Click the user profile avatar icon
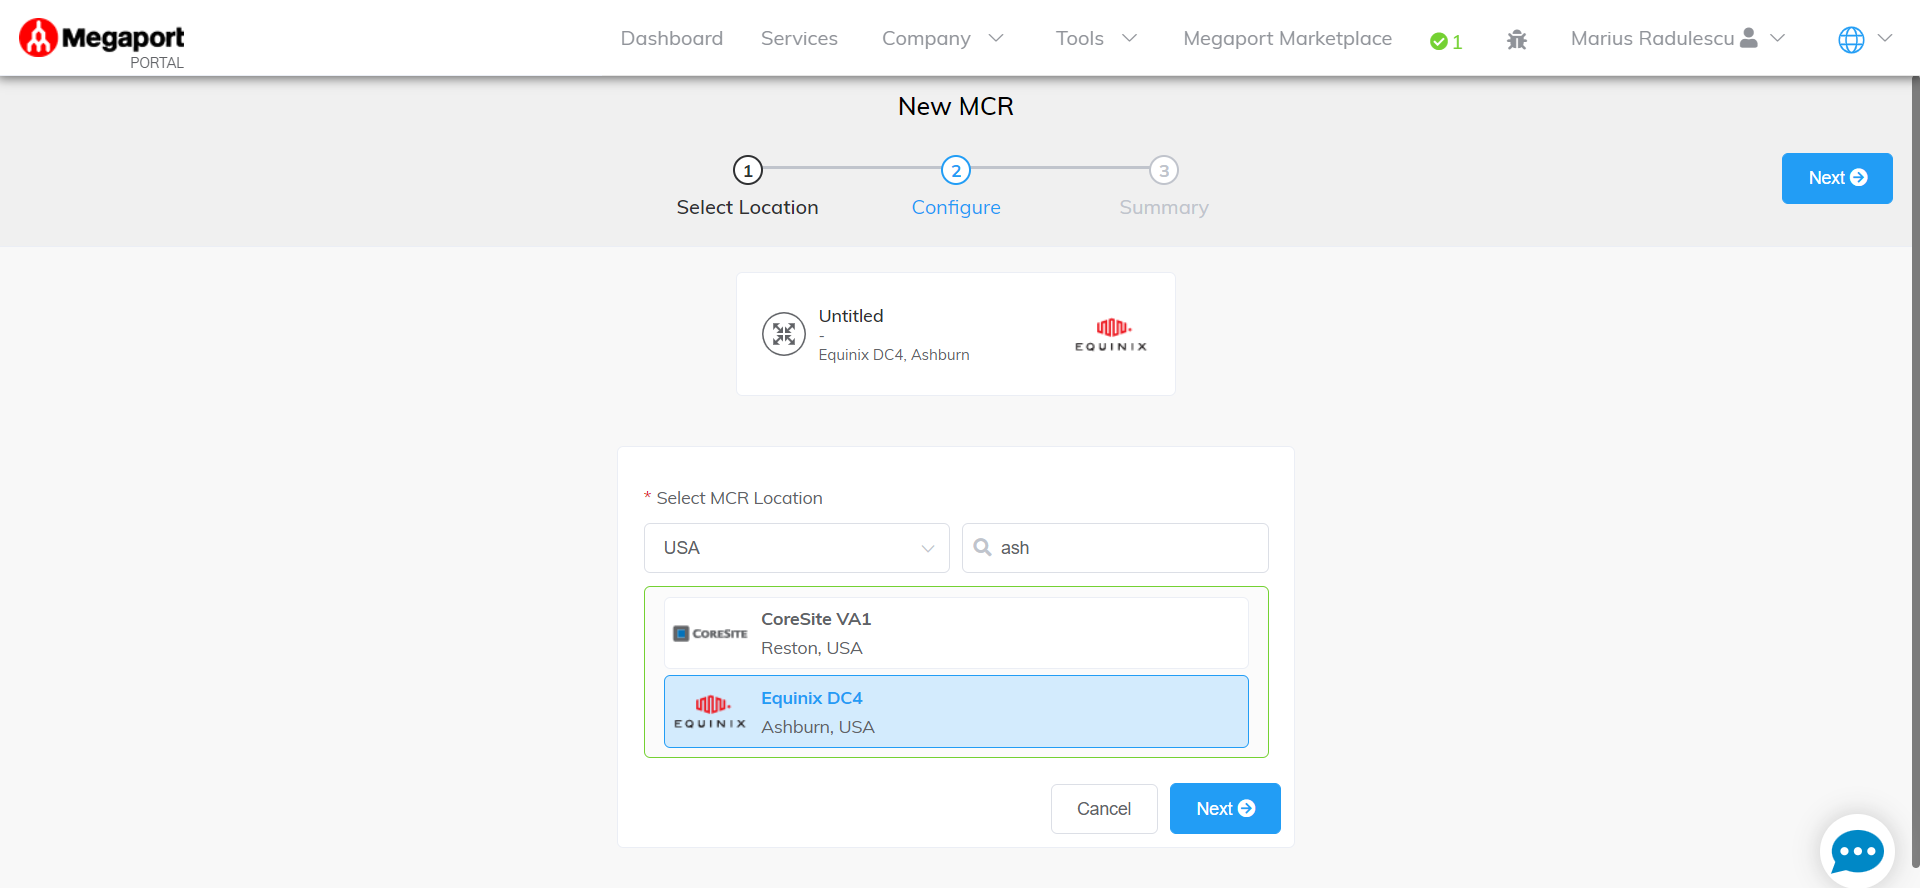 pos(1749,38)
